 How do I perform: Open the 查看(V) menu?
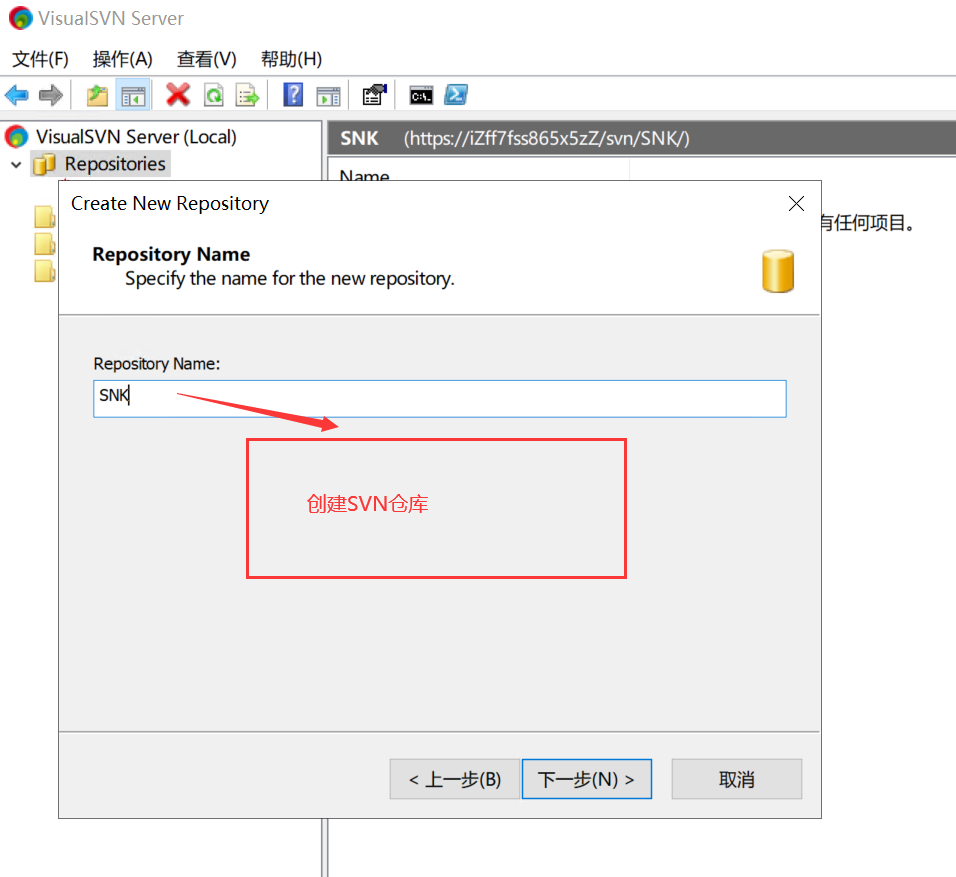206,59
